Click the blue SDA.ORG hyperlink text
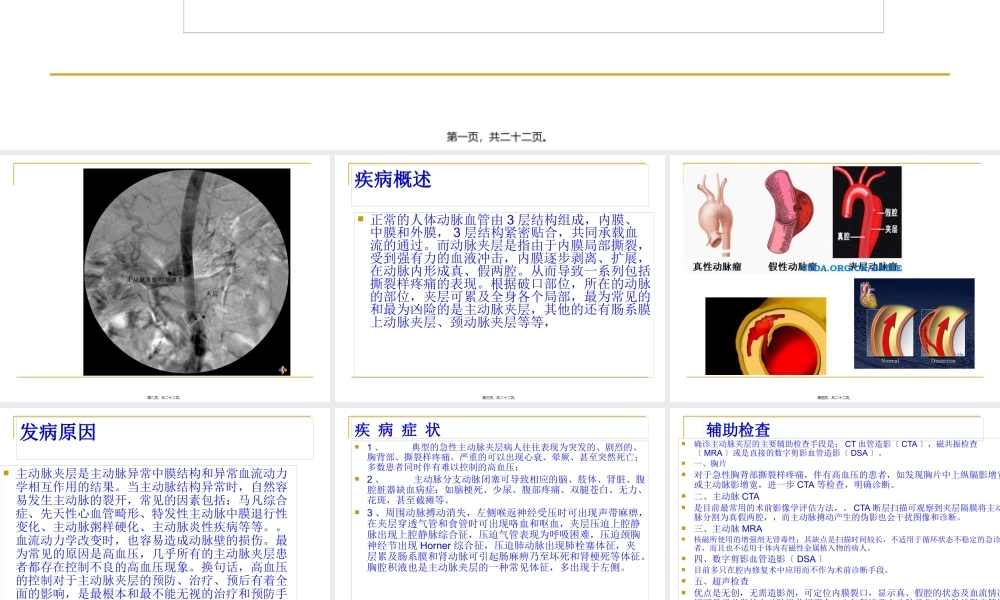Screen dimensions: 1000x600 click(x=828, y=267)
